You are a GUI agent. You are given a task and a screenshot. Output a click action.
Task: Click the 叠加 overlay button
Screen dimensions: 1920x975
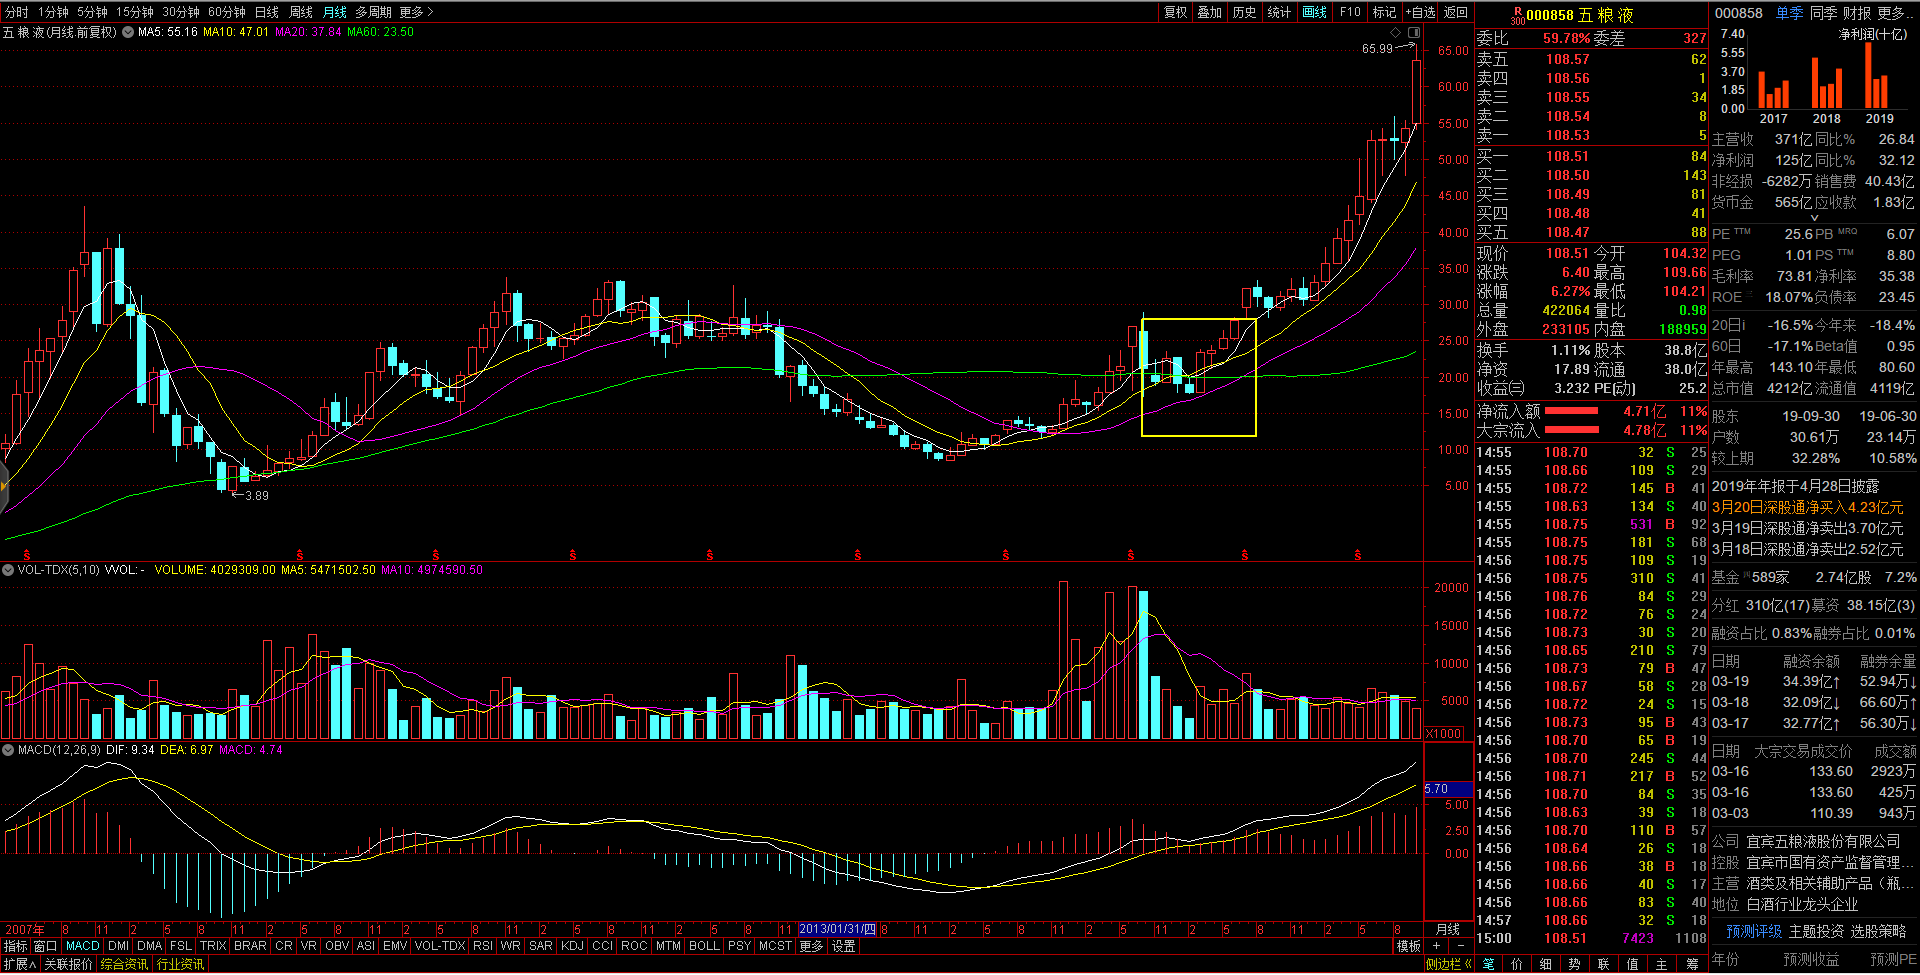point(1210,12)
